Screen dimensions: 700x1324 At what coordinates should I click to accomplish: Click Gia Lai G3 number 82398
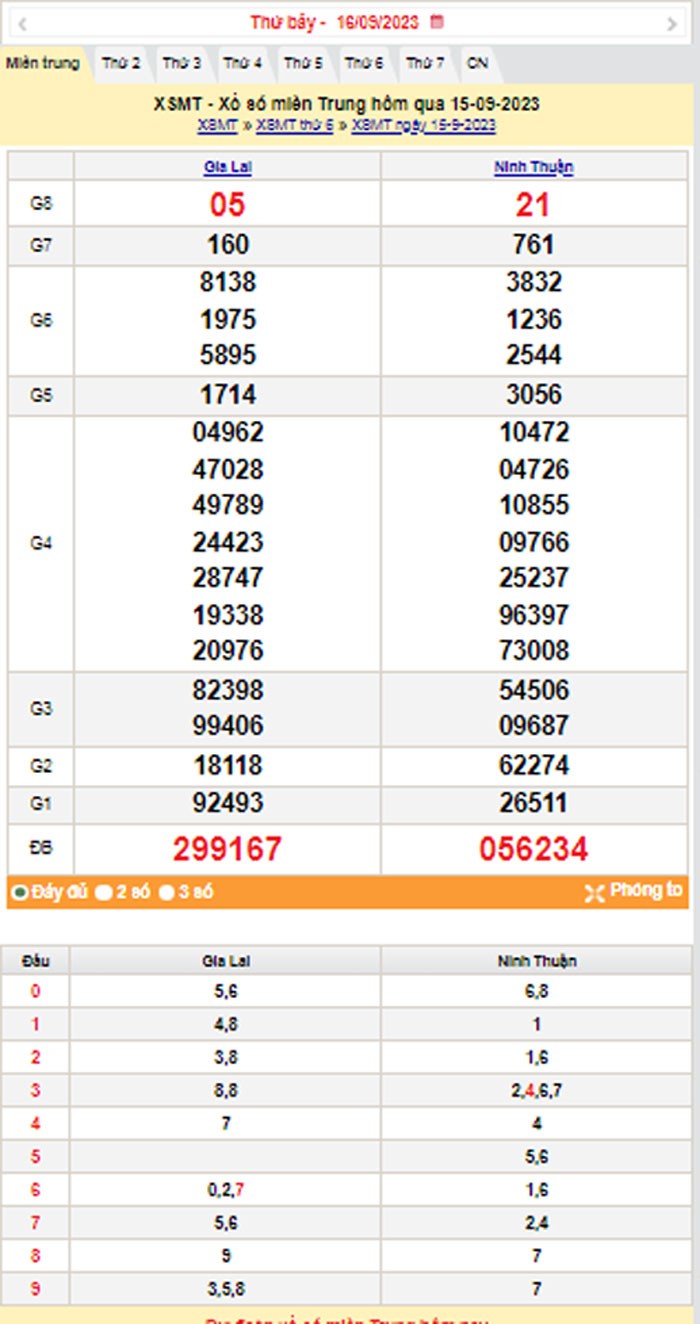[x=228, y=690]
